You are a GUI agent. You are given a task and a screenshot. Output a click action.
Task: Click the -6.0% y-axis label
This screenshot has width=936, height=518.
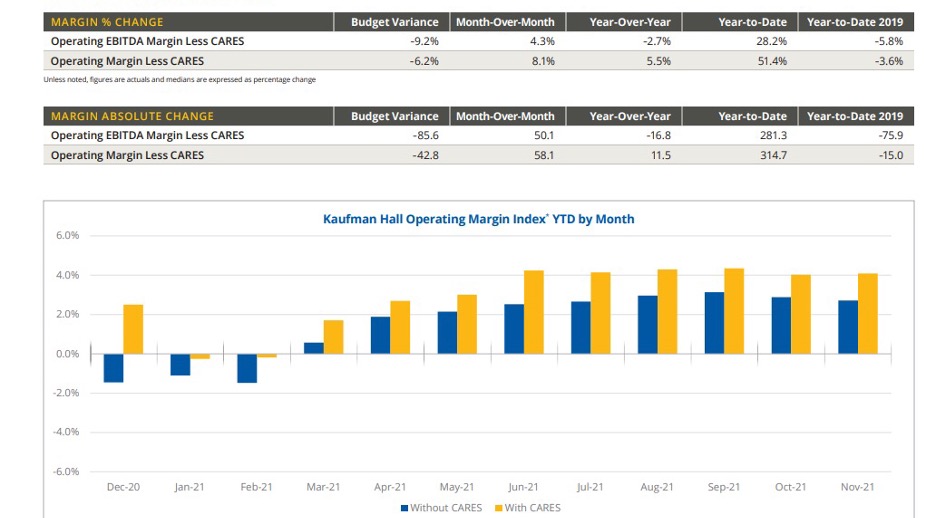(x=66, y=471)
